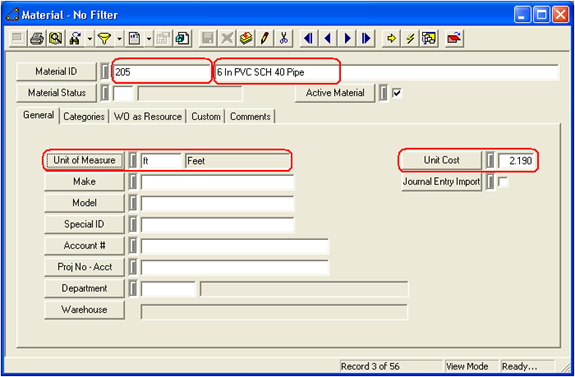This screenshot has width=575, height=377.
Task: Go to first record with blue arrow
Action: pos(309,38)
